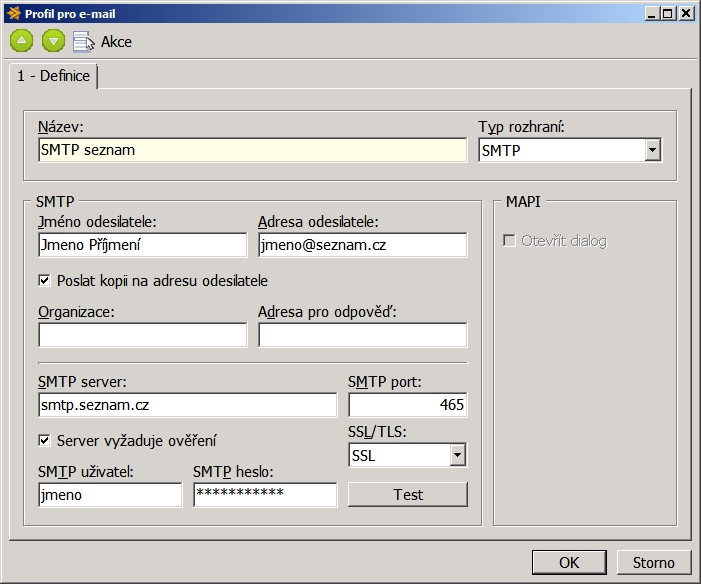
Task: Click the Název field
Action: [252, 150]
